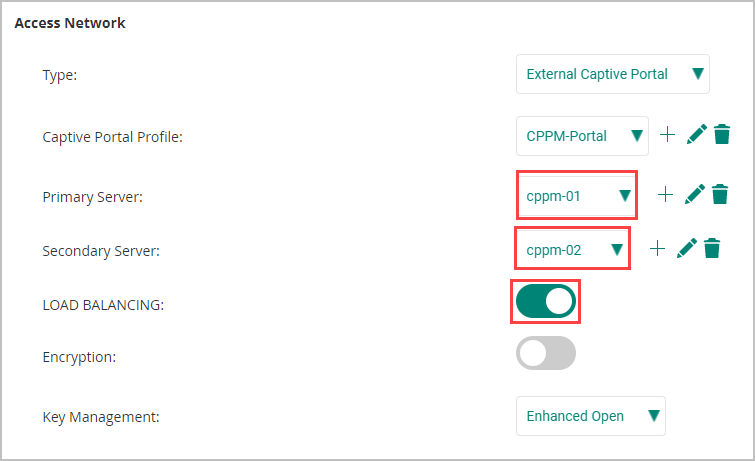755x461 pixels.
Task: Click the Encryption label text
Action: 79,357
